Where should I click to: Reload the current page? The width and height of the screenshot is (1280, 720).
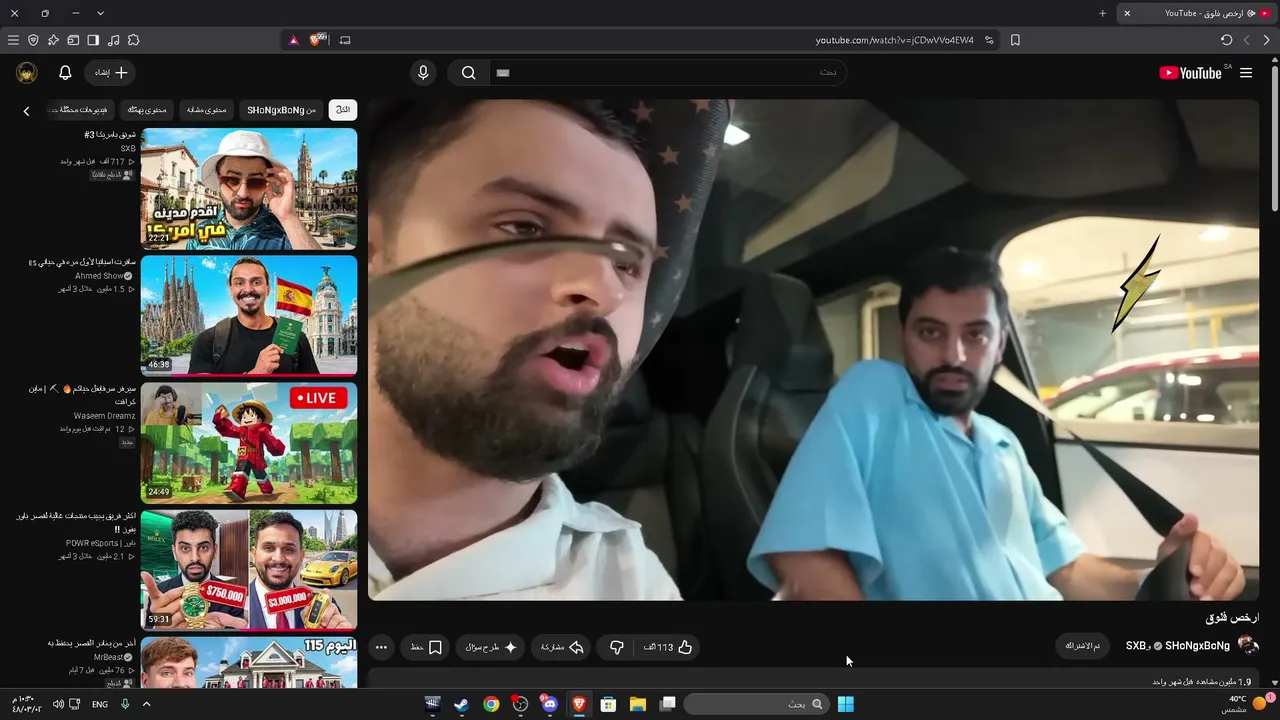[x=1226, y=40]
